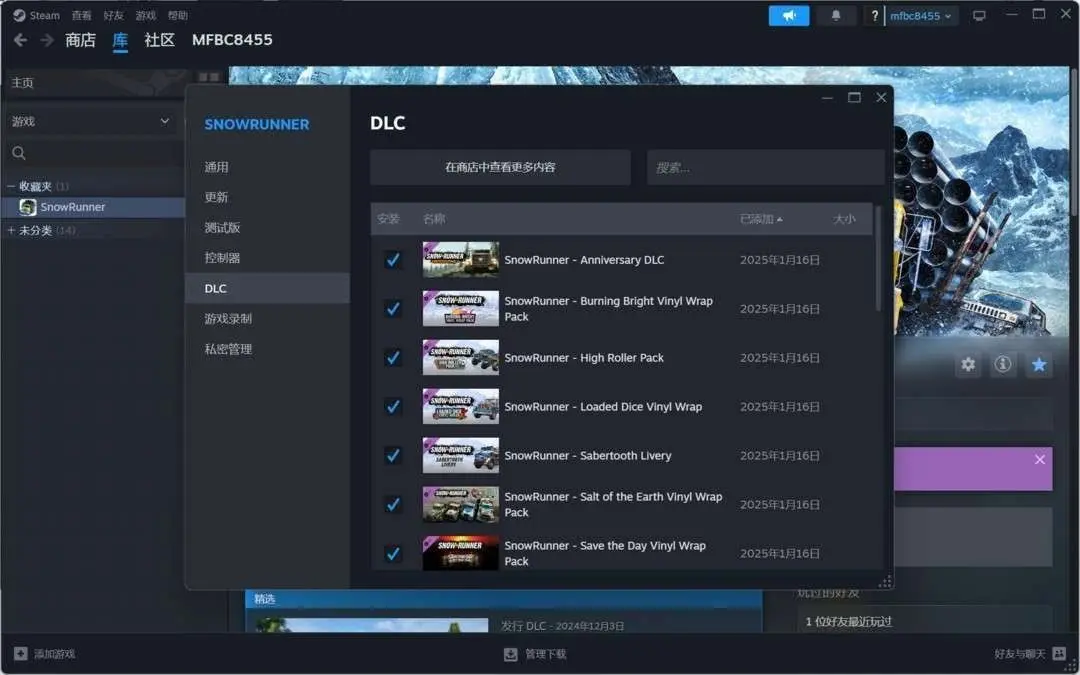Open the 帮助 menu
The width and height of the screenshot is (1080, 675).
tap(178, 15)
